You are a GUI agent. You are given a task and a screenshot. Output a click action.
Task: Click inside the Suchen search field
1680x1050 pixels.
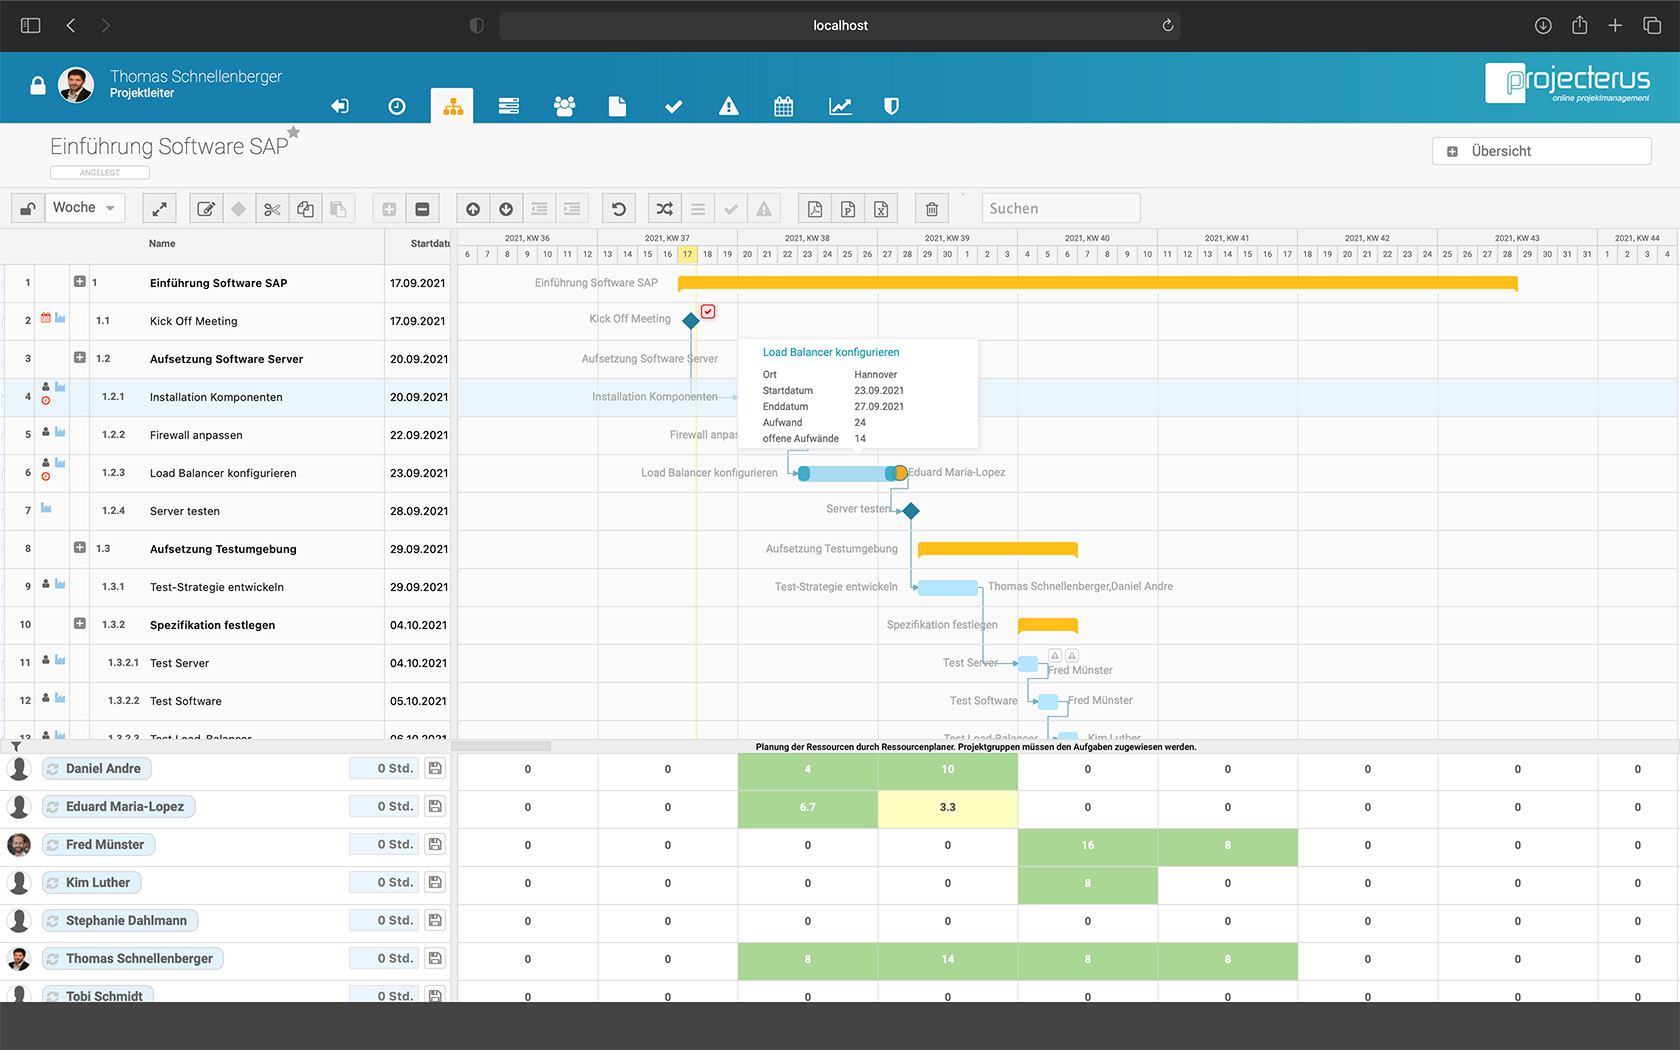pos(1060,208)
